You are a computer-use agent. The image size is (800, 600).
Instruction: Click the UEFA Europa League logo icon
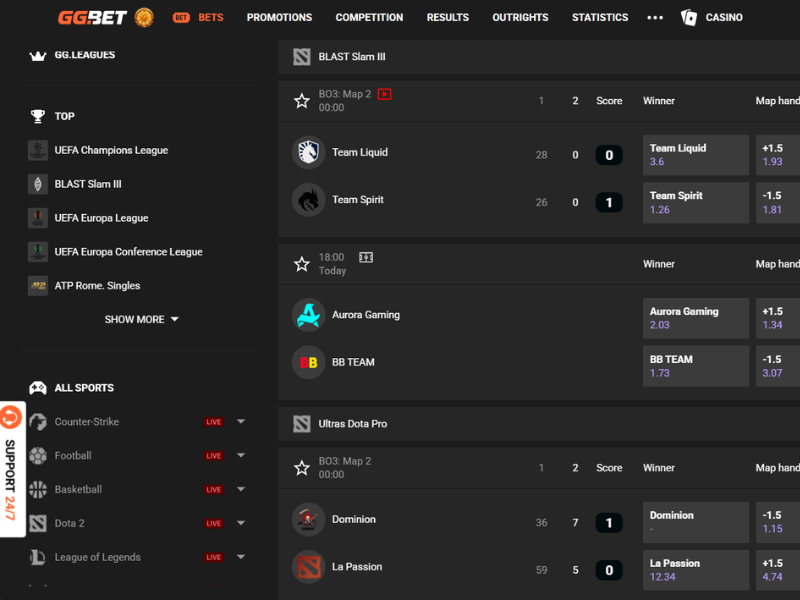[x=38, y=218]
